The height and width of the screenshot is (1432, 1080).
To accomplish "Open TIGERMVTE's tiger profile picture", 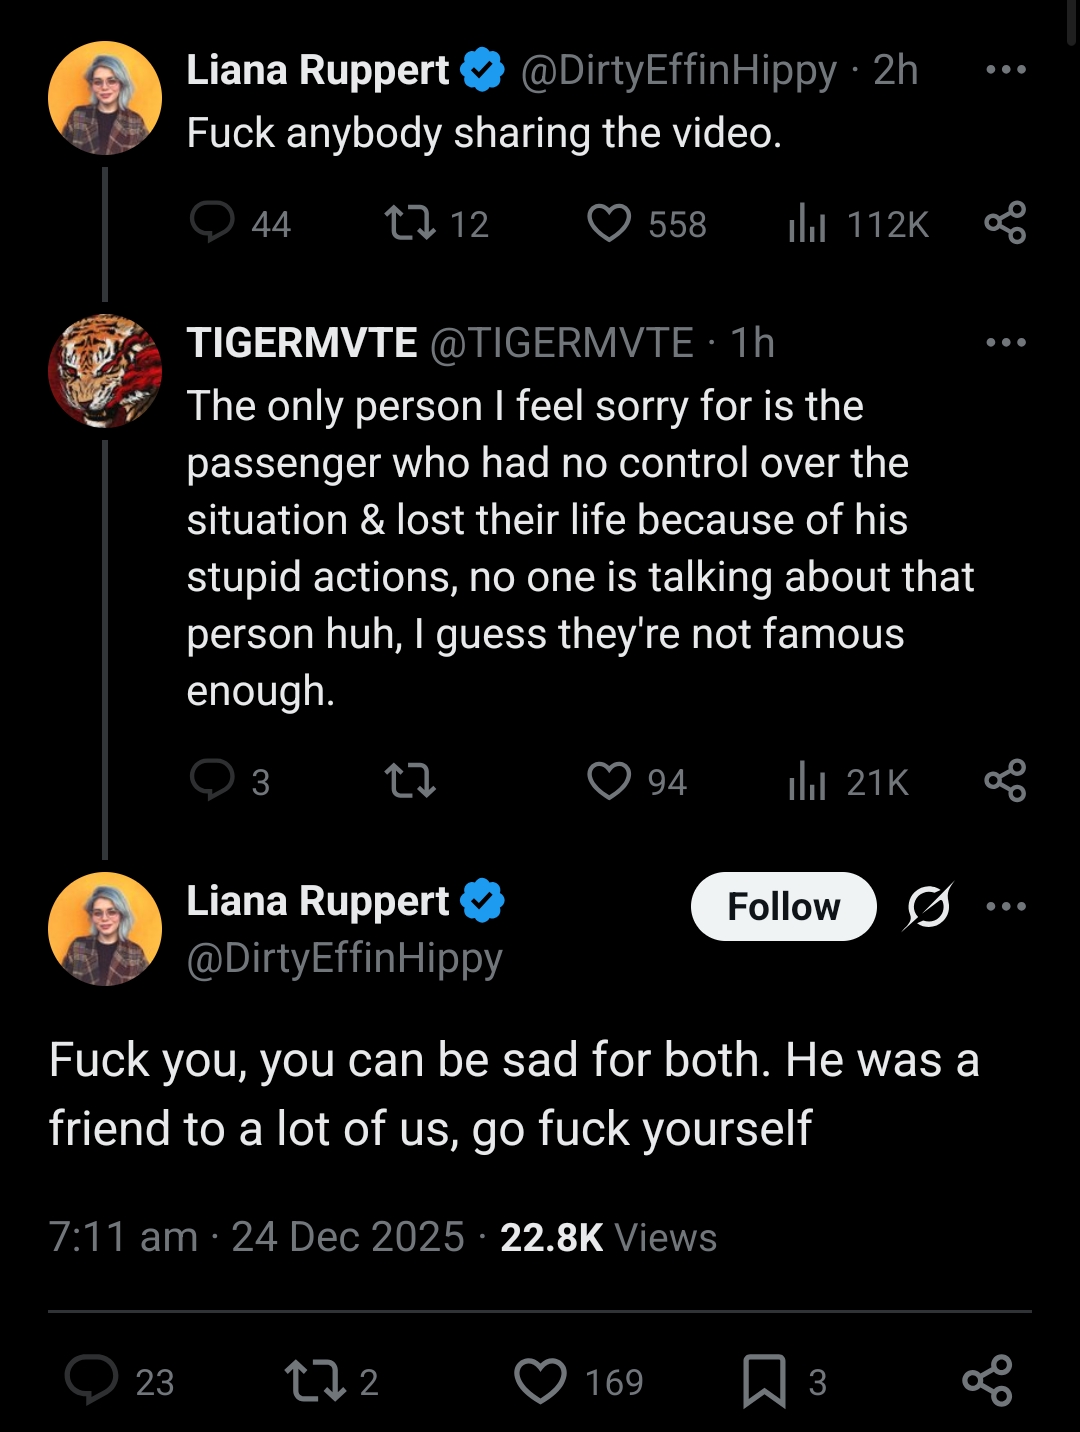I will click(x=105, y=371).
